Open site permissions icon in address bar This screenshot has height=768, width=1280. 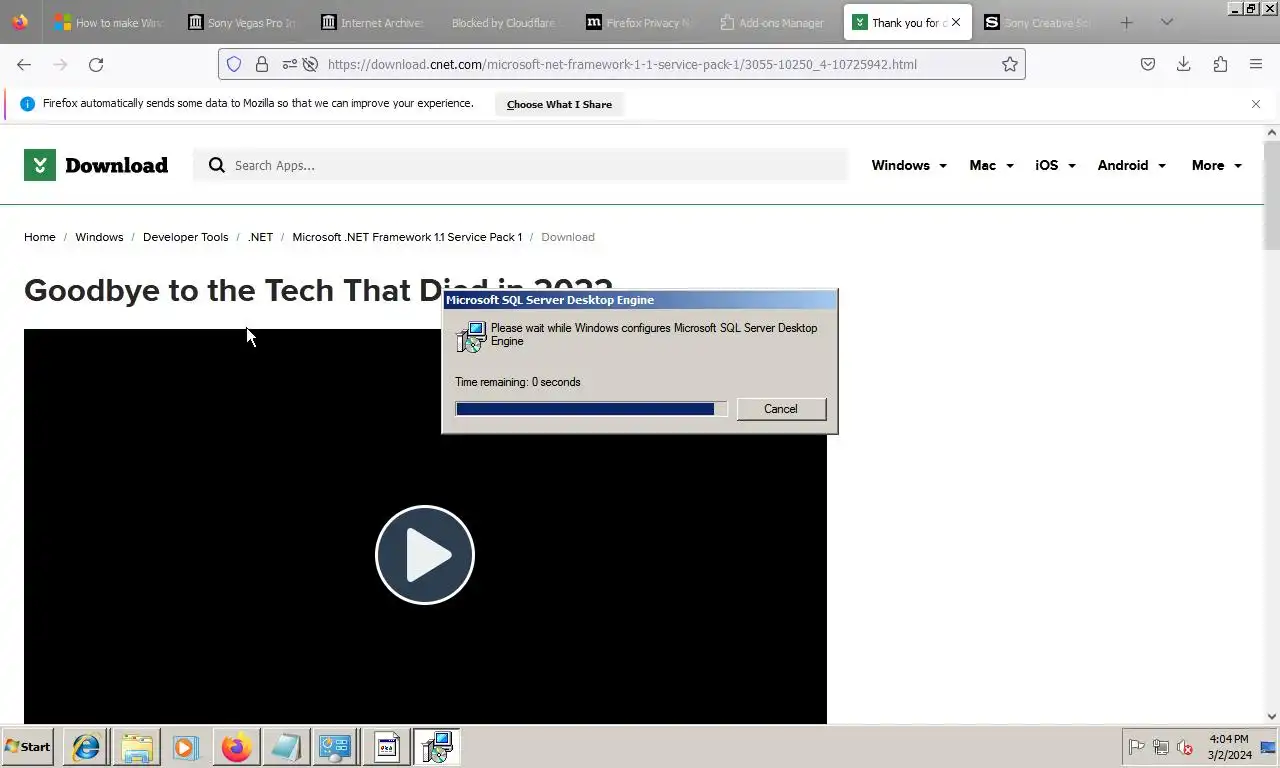click(x=290, y=64)
